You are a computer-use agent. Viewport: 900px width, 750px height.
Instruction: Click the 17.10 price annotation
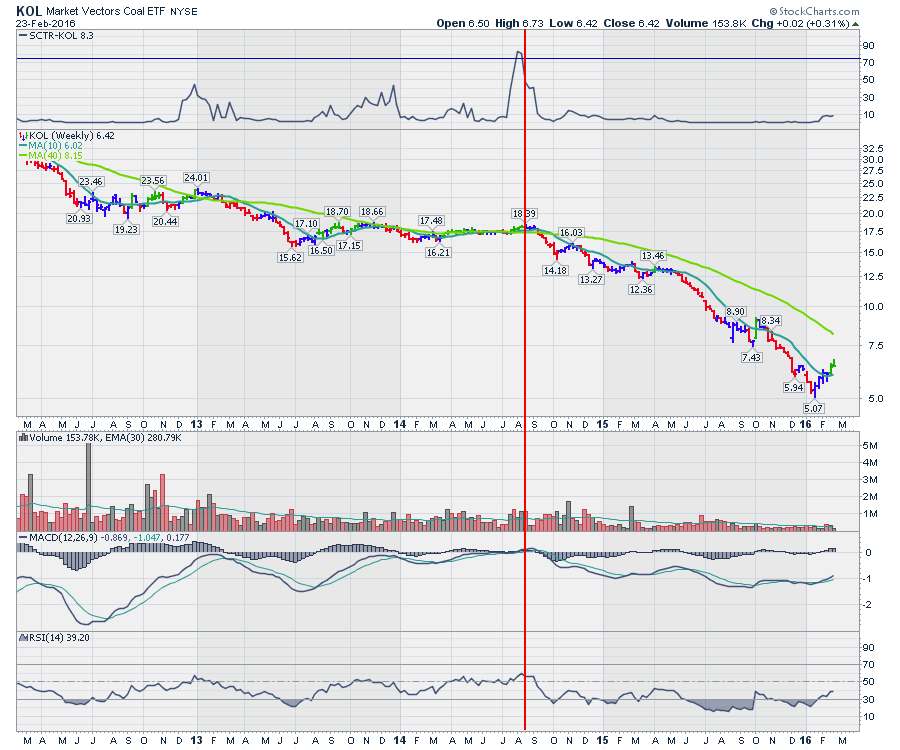306,223
